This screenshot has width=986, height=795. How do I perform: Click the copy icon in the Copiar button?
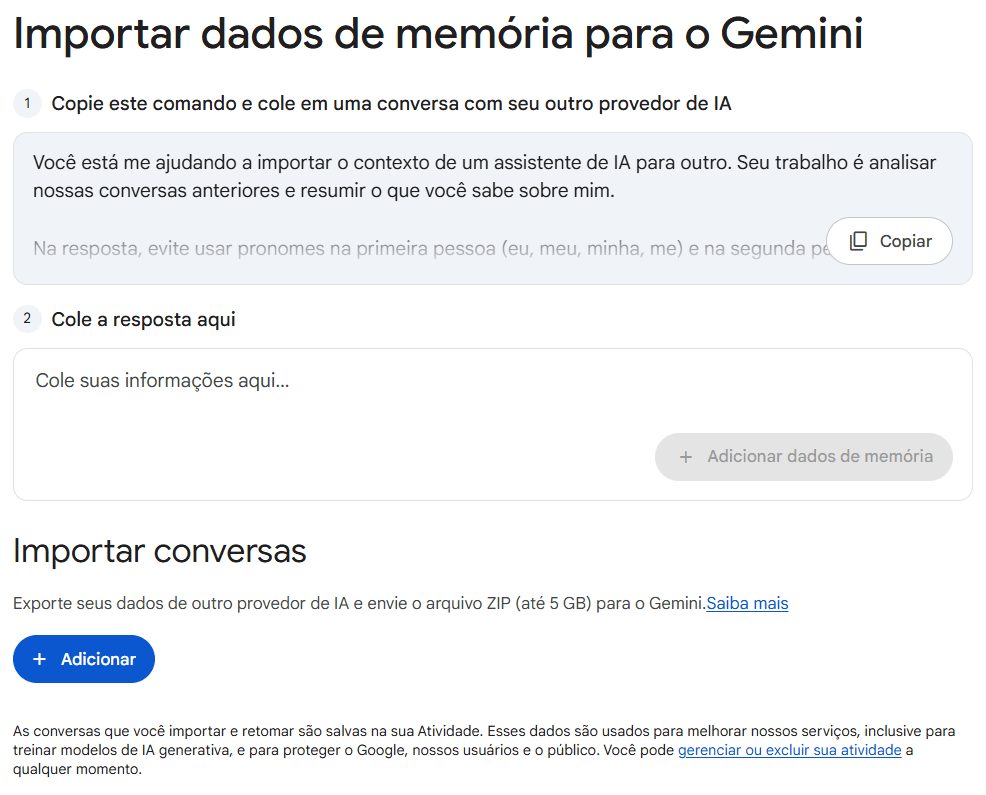tap(858, 241)
